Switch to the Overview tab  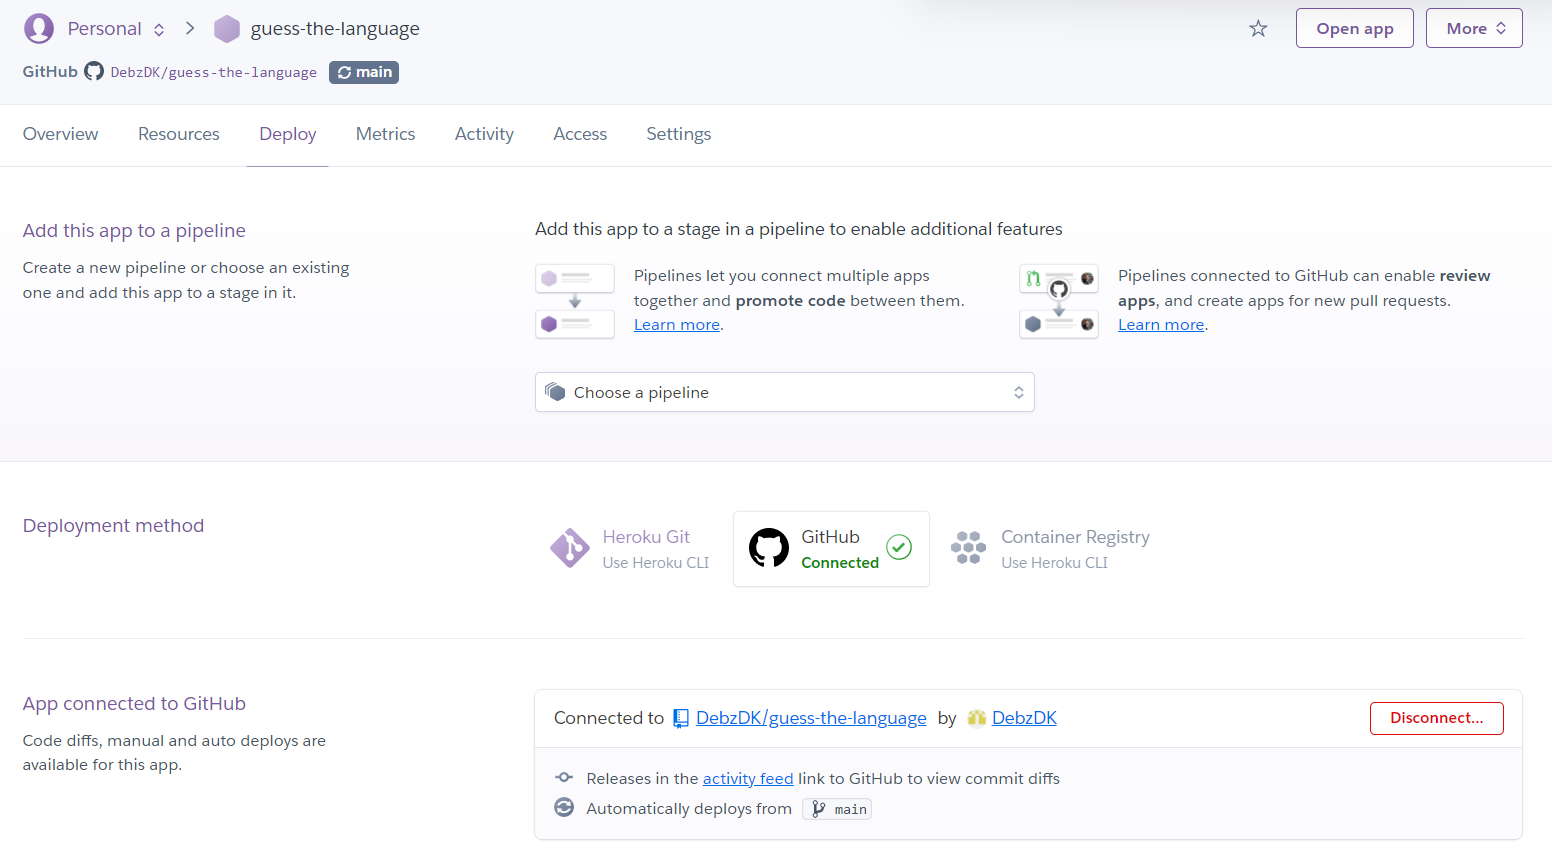coord(61,134)
